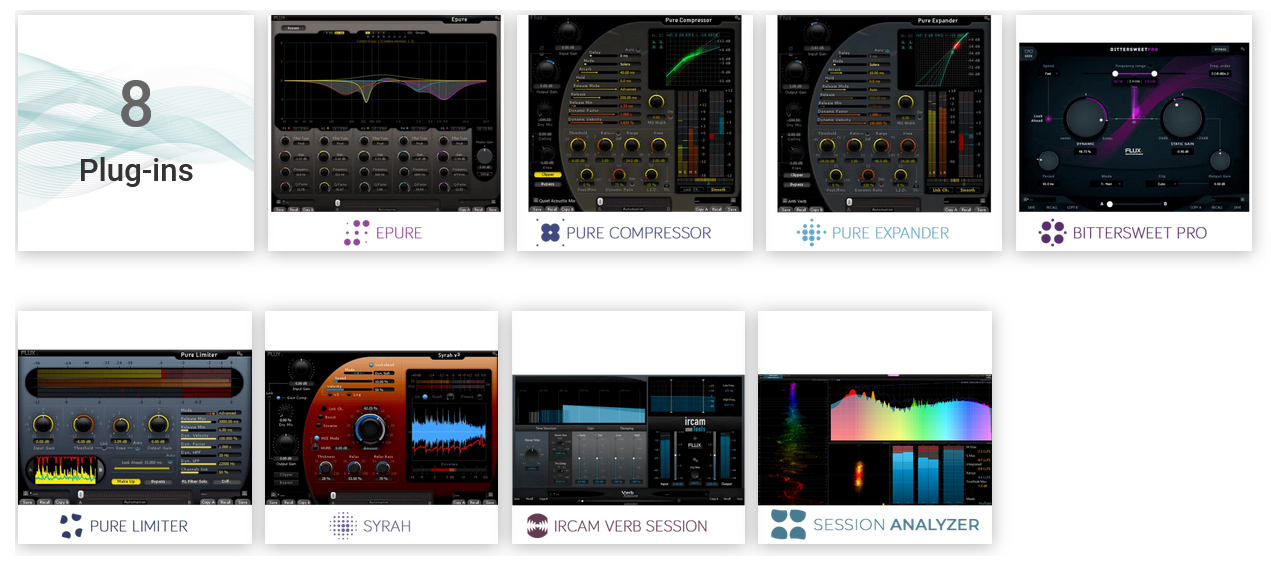The image size is (1271, 572).
Task: Click the Ircam Verb Session round logo icon
Action: click(x=538, y=526)
